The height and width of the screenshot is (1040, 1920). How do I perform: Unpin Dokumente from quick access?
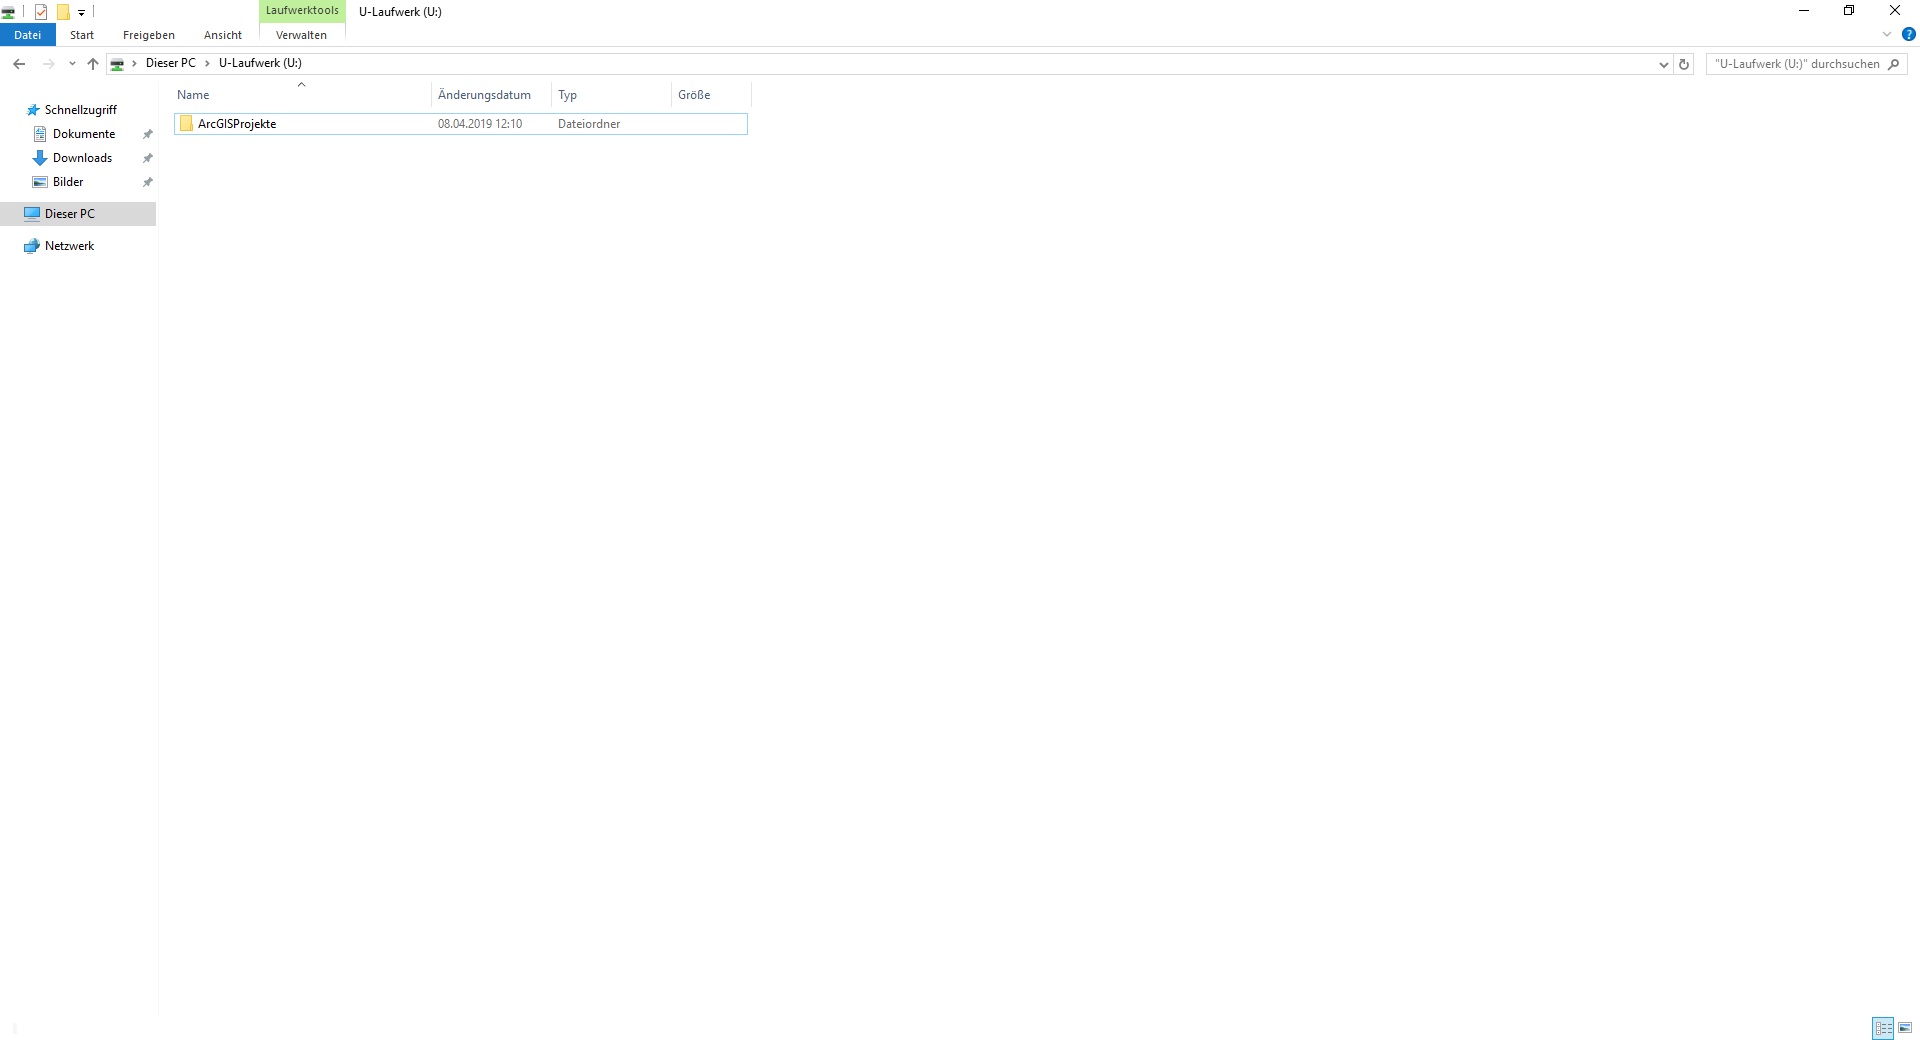[x=147, y=134]
